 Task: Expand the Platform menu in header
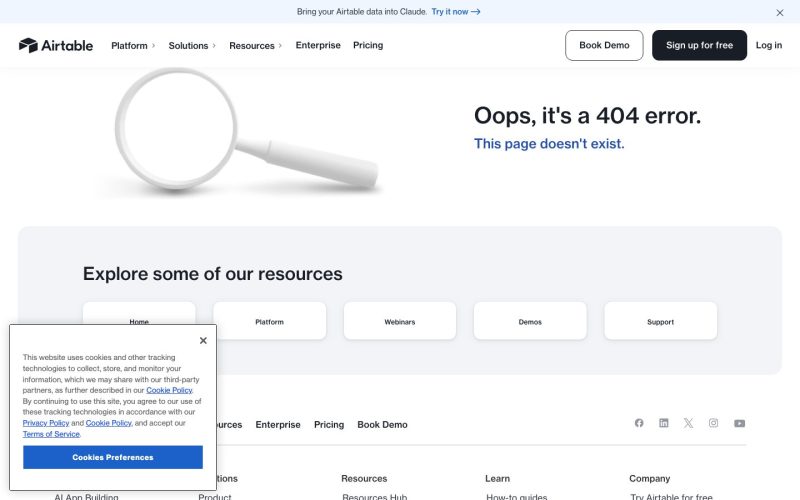(133, 45)
